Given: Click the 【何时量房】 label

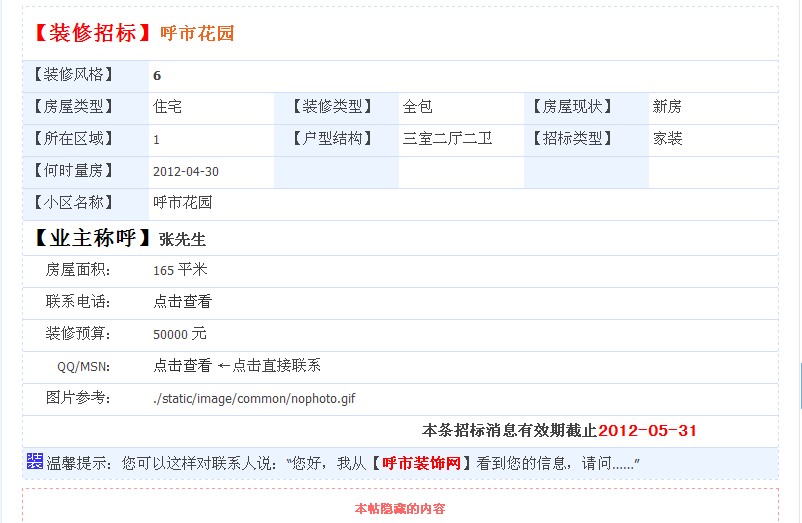Looking at the screenshot, I should 73,171.
